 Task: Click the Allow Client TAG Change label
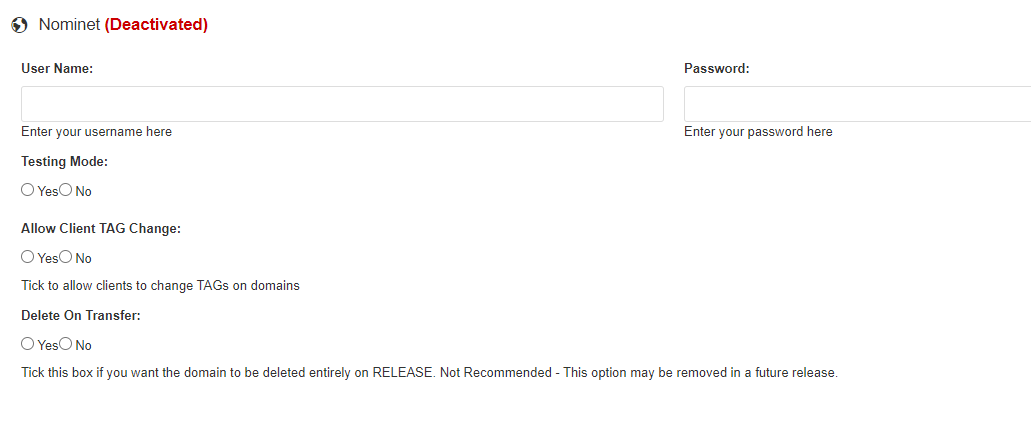101,229
